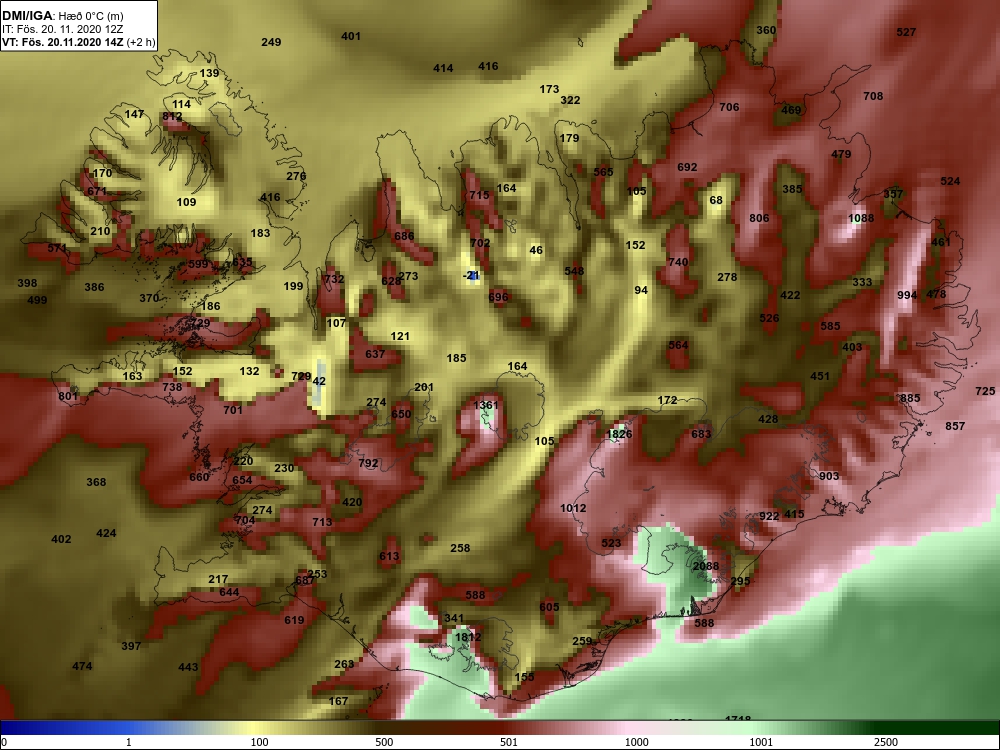Click the map value 1361
The width and height of the screenshot is (1000, 750).
point(486,405)
